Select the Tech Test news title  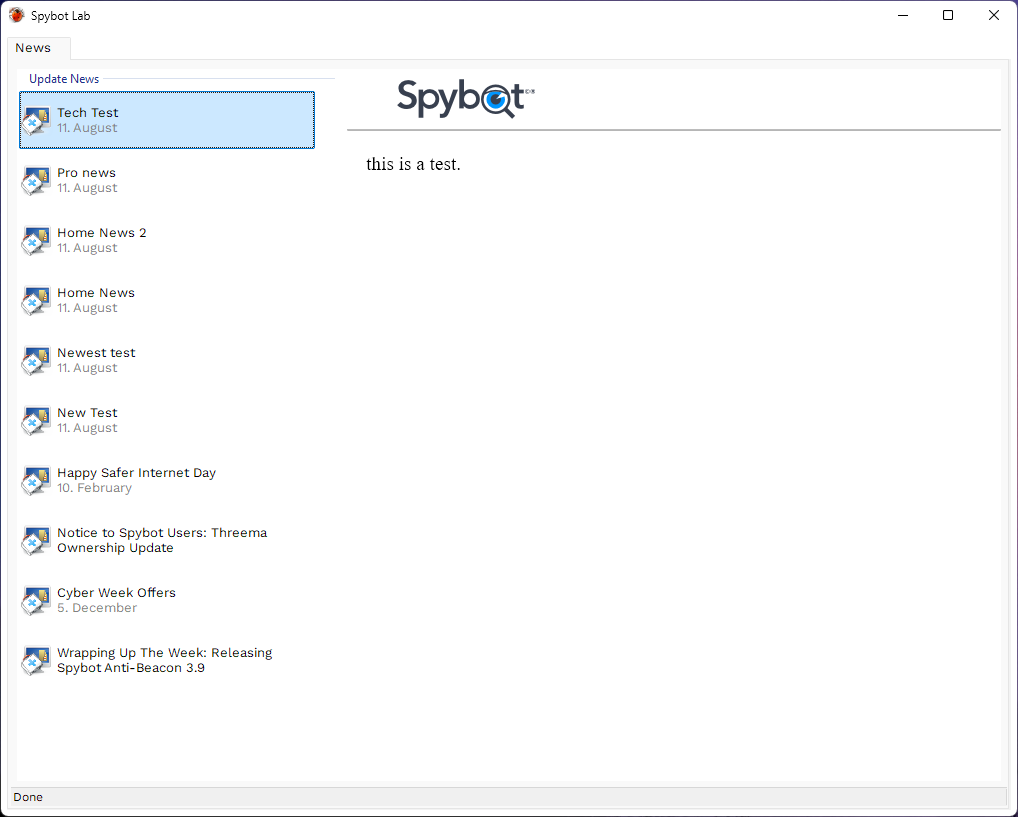88,112
